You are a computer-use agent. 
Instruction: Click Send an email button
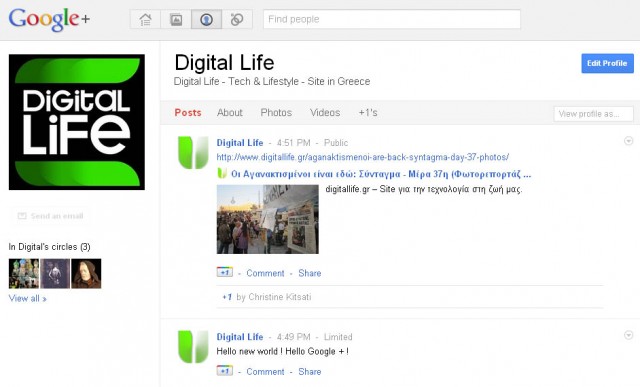(51, 216)
